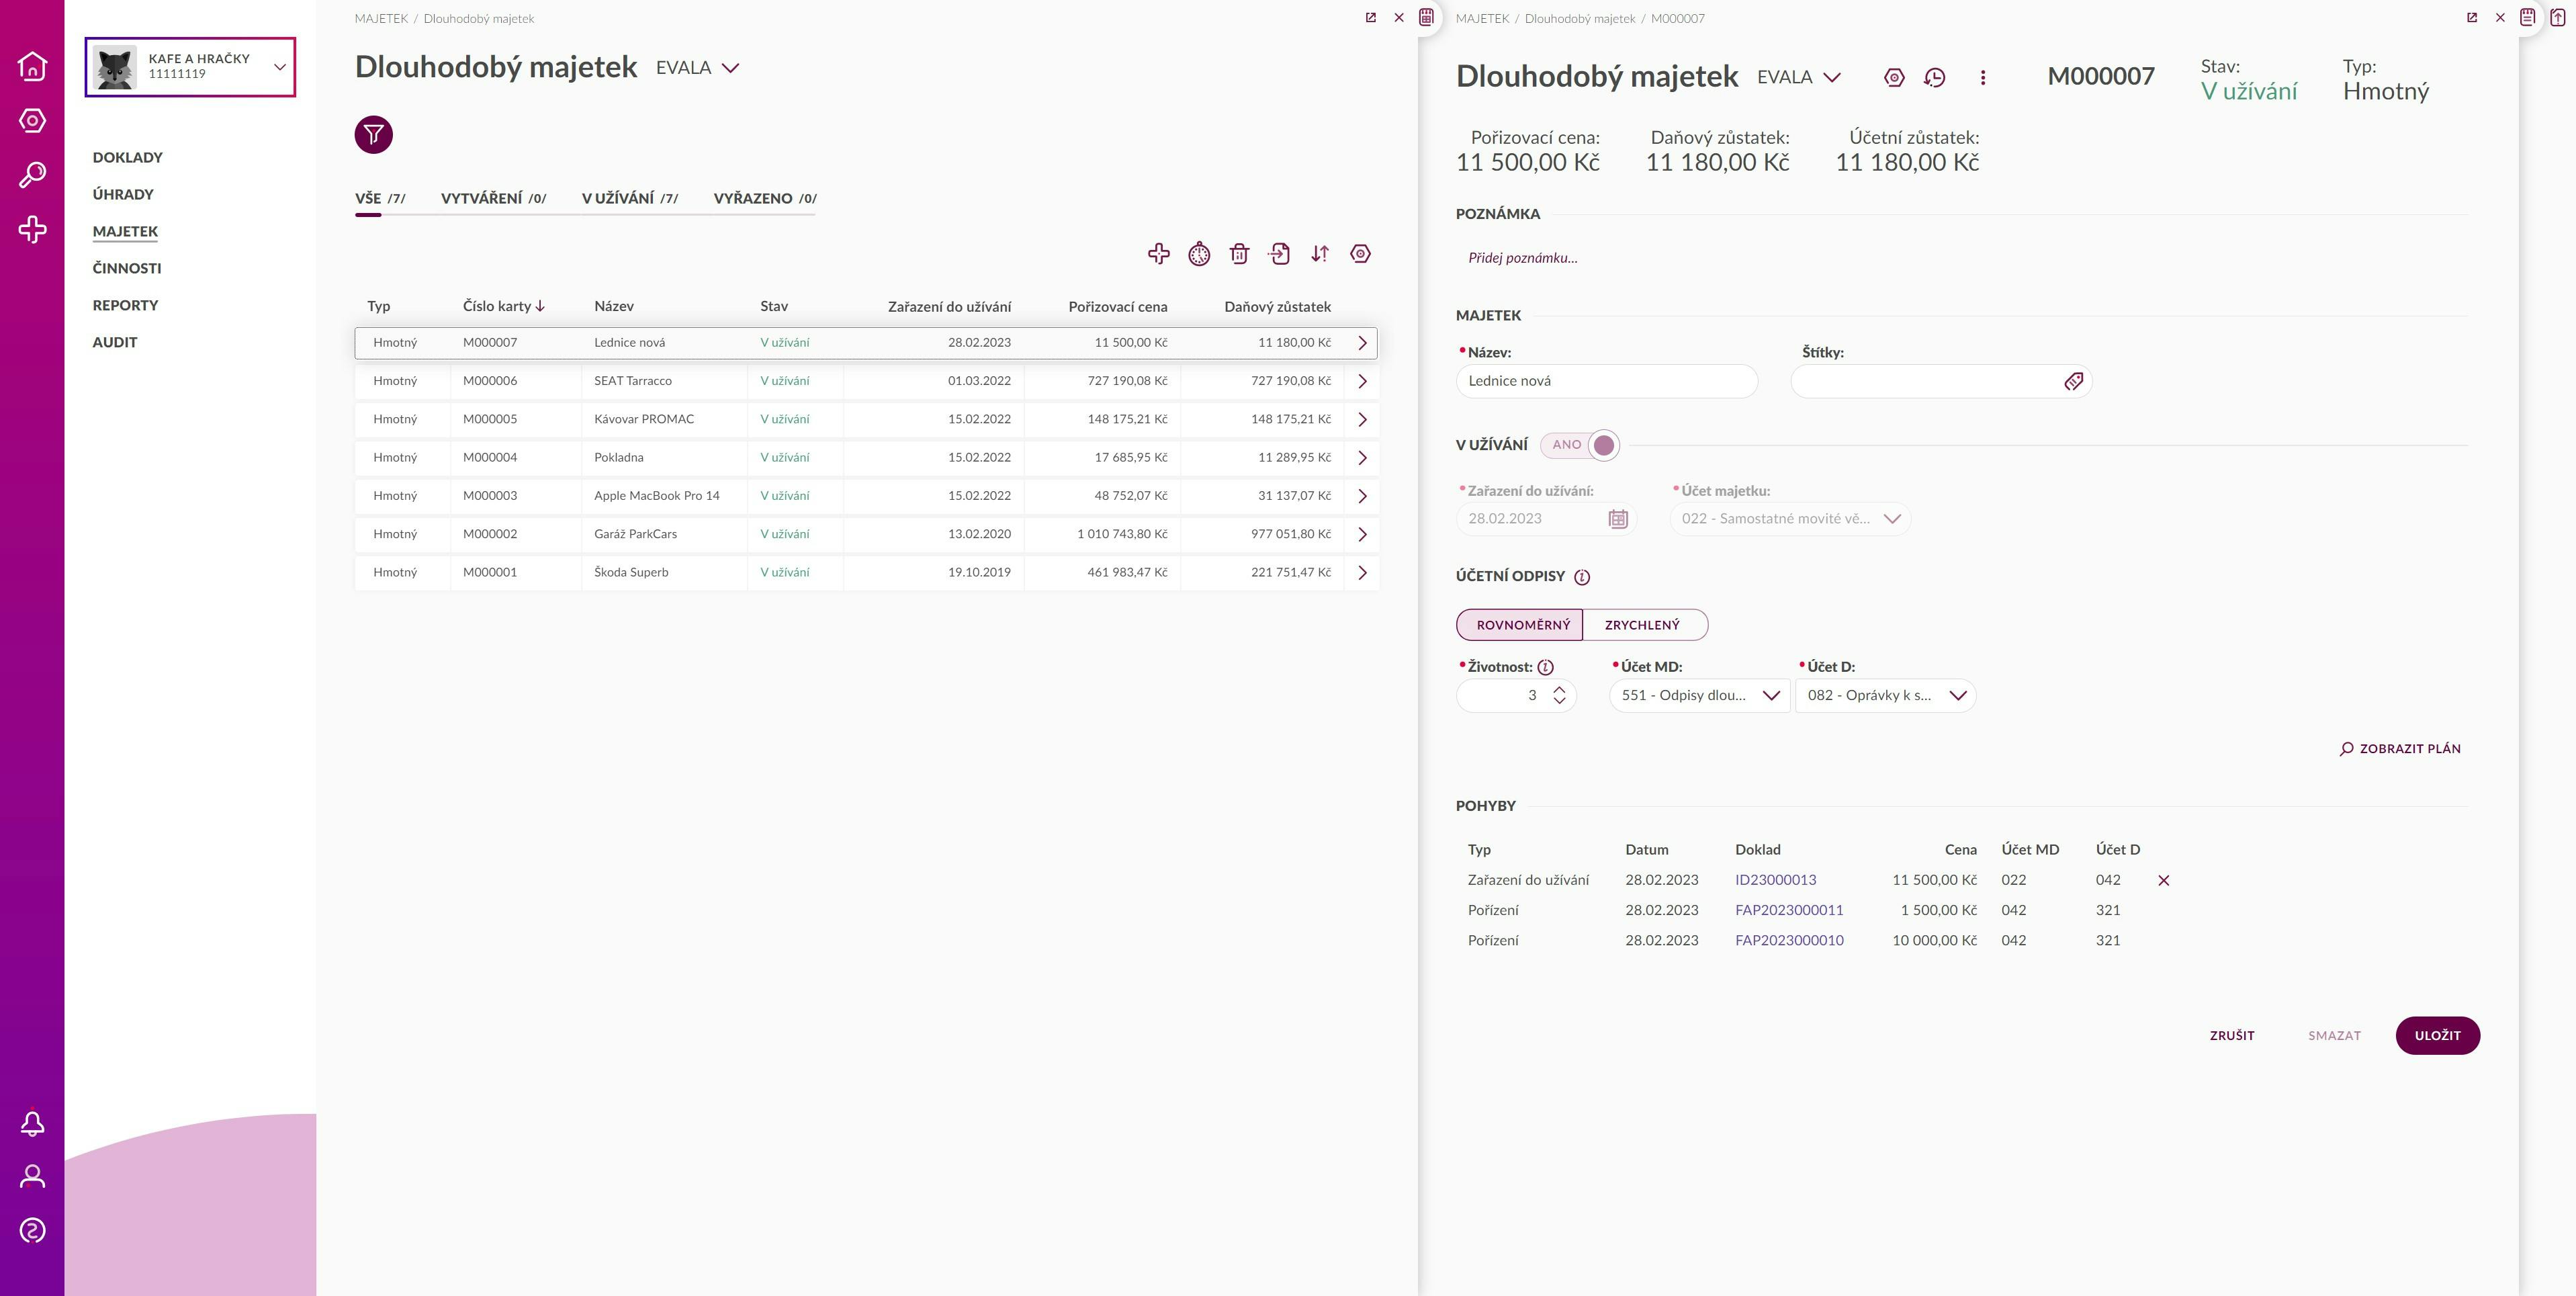
Task: Switch to VŠE tab
Action: tap(380, 199)
